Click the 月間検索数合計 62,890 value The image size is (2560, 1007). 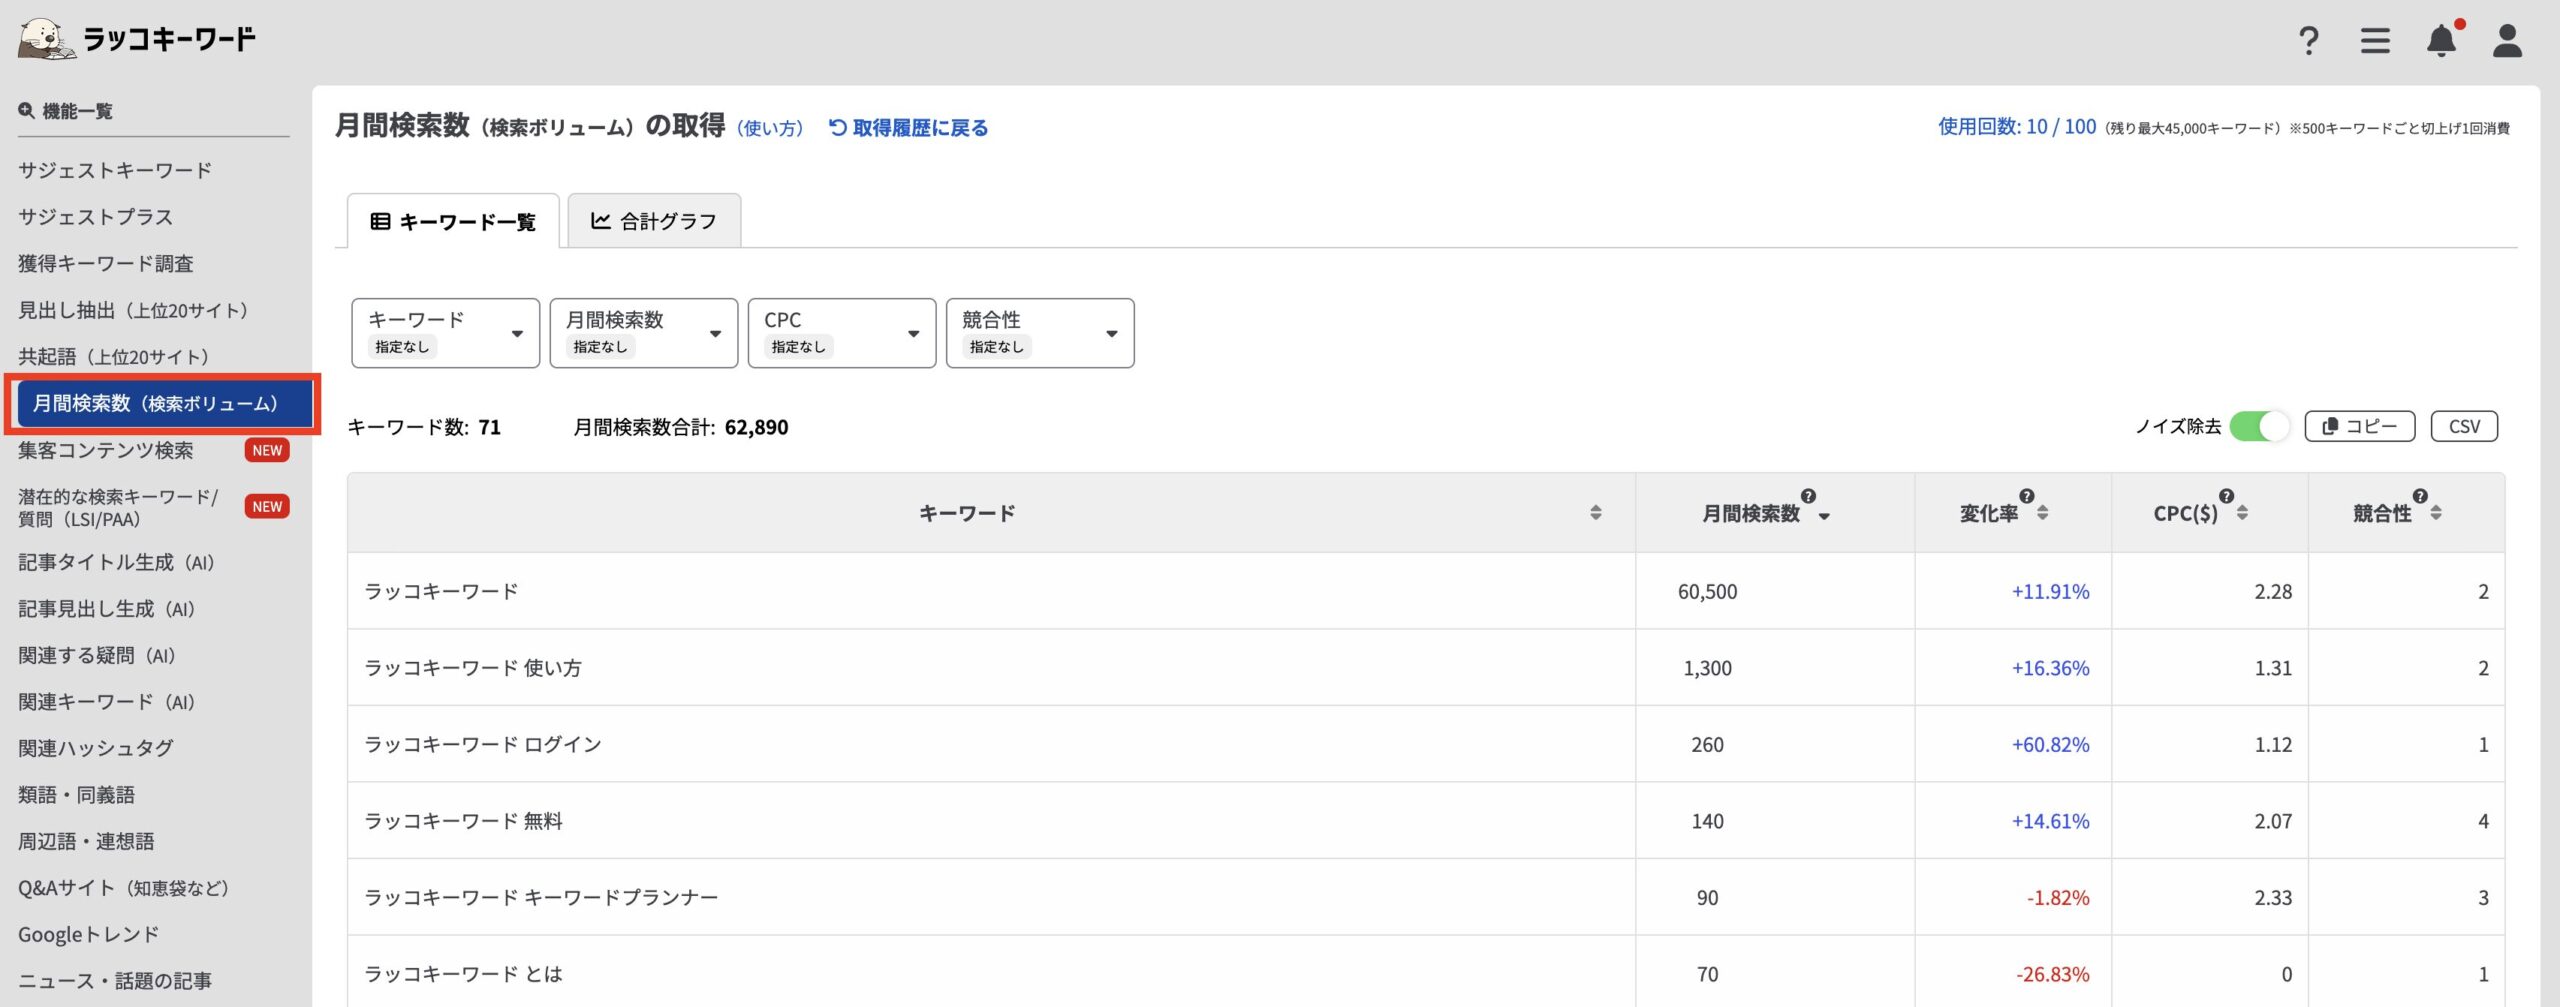pos(756,427)
